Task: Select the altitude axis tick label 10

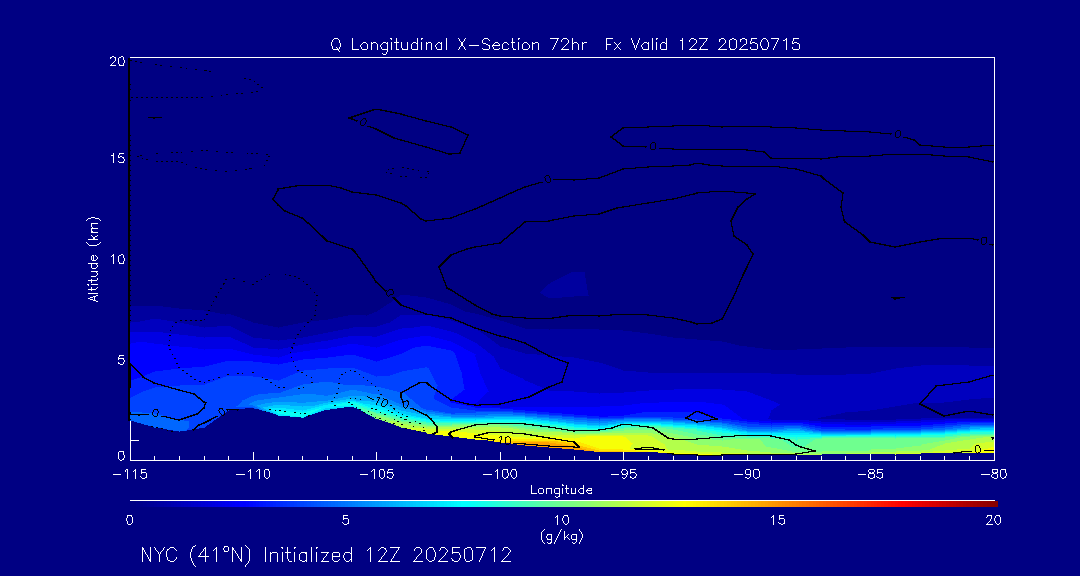Action: coord(117,258)
